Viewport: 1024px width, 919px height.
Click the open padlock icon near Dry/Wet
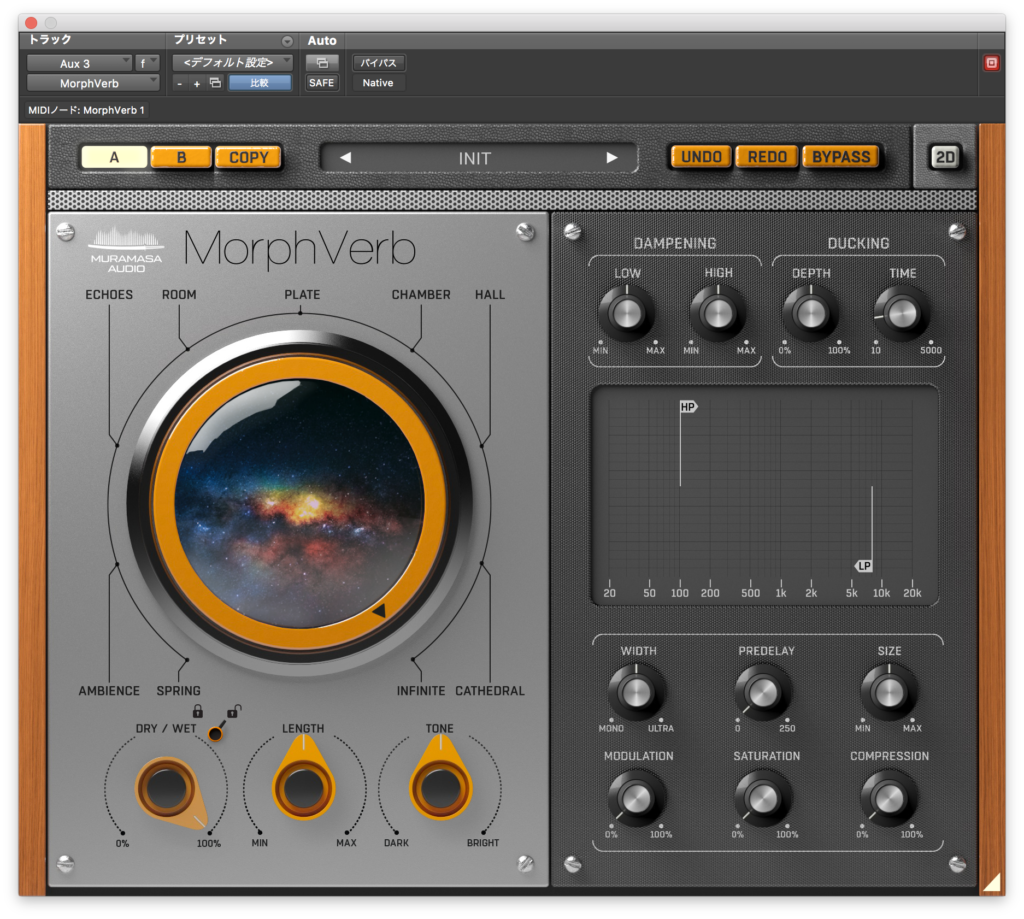(x=232, y=712)
